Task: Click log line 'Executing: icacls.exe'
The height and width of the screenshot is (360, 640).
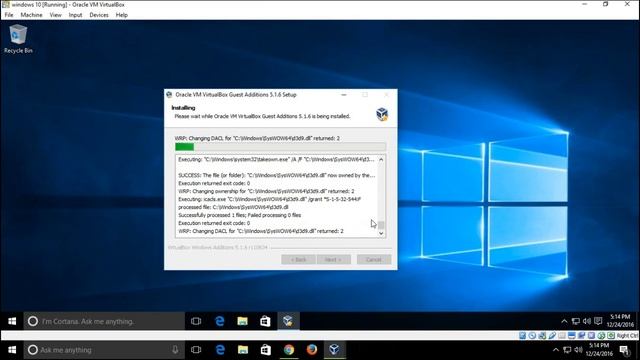Action: (270, 199)
